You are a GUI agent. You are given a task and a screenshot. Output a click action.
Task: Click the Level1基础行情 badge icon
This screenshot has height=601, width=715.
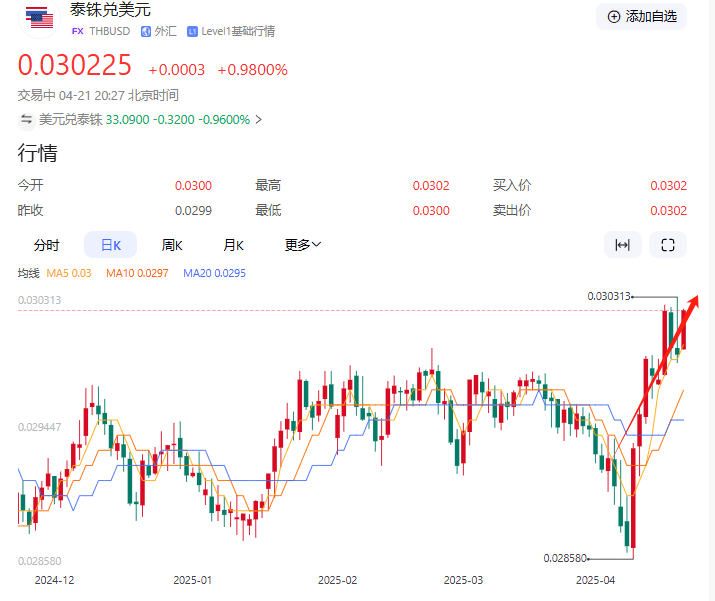pos(192,31)
